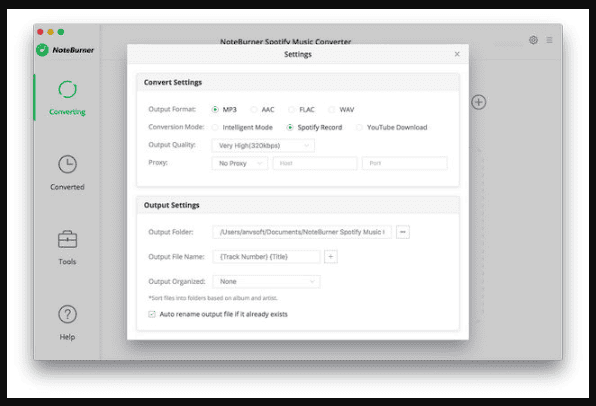
Task: Open the Tools toolbox icon
Action: click(x=67, y=239)
